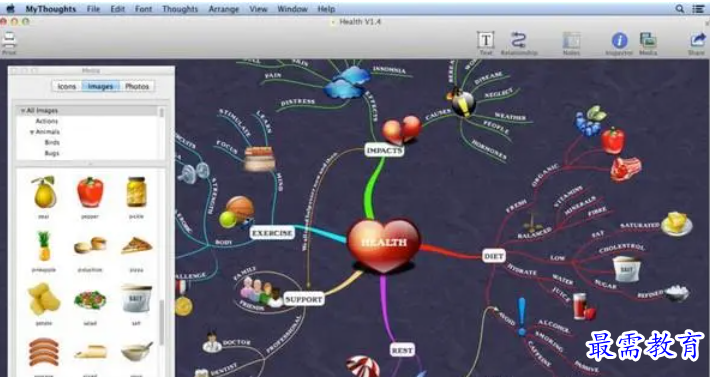Pick the bread rolls image in Media panel
Viewport: 710px width, 377px height.
pyautogui.click(x=90, y=246)
